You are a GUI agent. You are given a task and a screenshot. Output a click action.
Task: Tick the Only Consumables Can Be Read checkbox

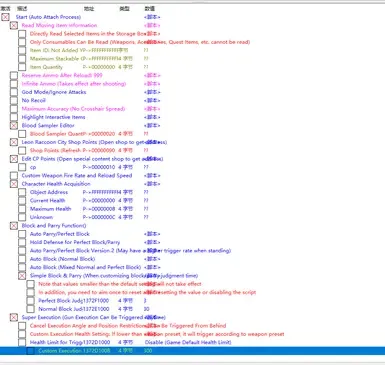22,42
